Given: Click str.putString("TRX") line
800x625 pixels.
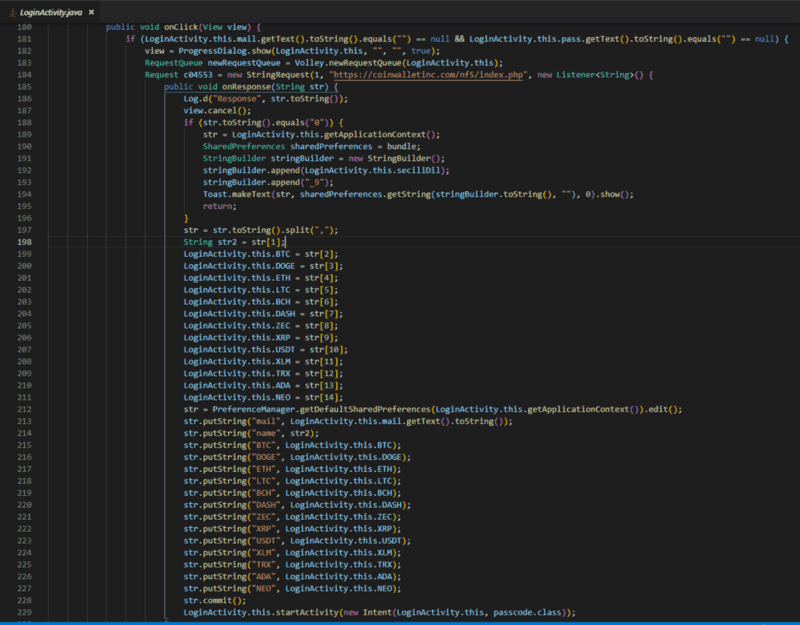Looking at the screenshot, I should (292, 565).
